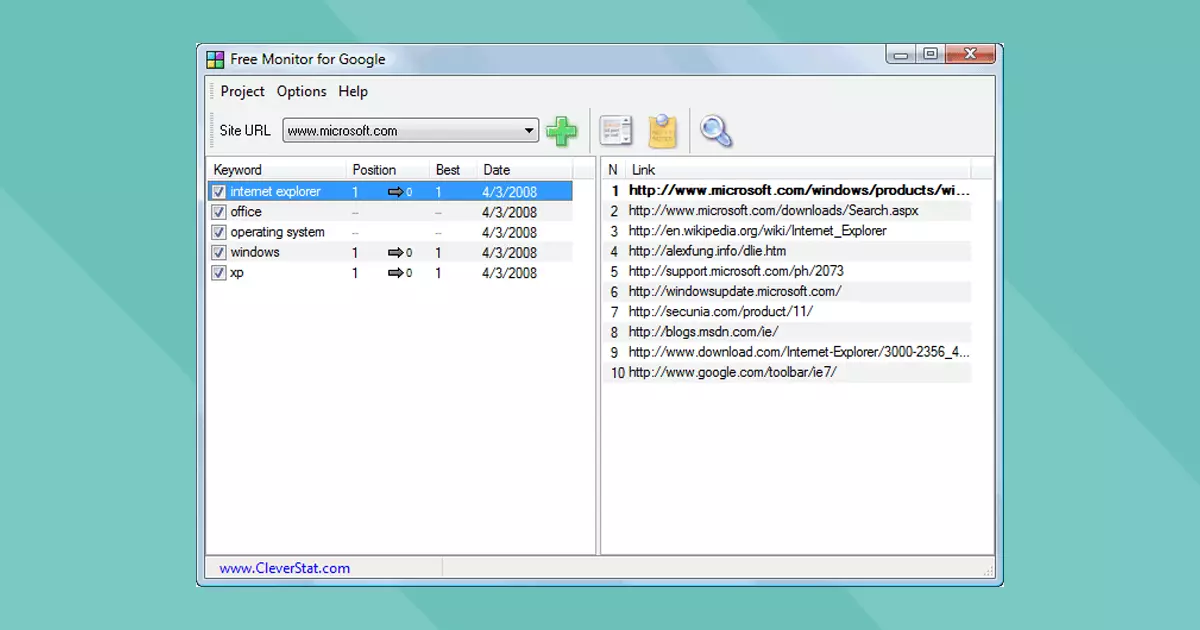Image resolution: width=1200 pixels, height=630 pixels.
Task: Click the position arrow in xp row
Action: coord(395,273)
